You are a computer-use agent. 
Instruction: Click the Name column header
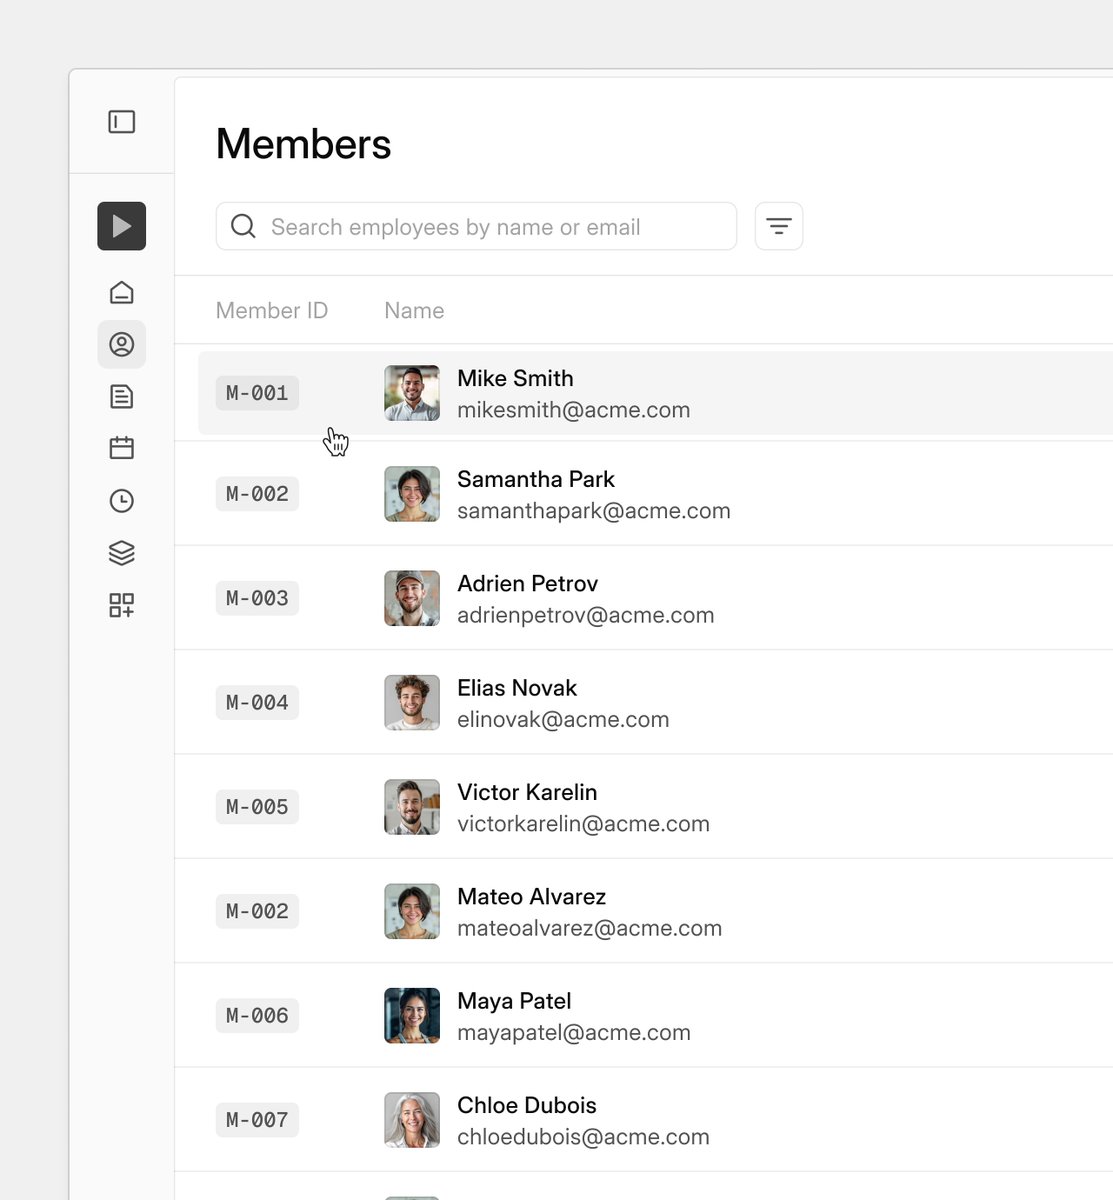(414, 311)
